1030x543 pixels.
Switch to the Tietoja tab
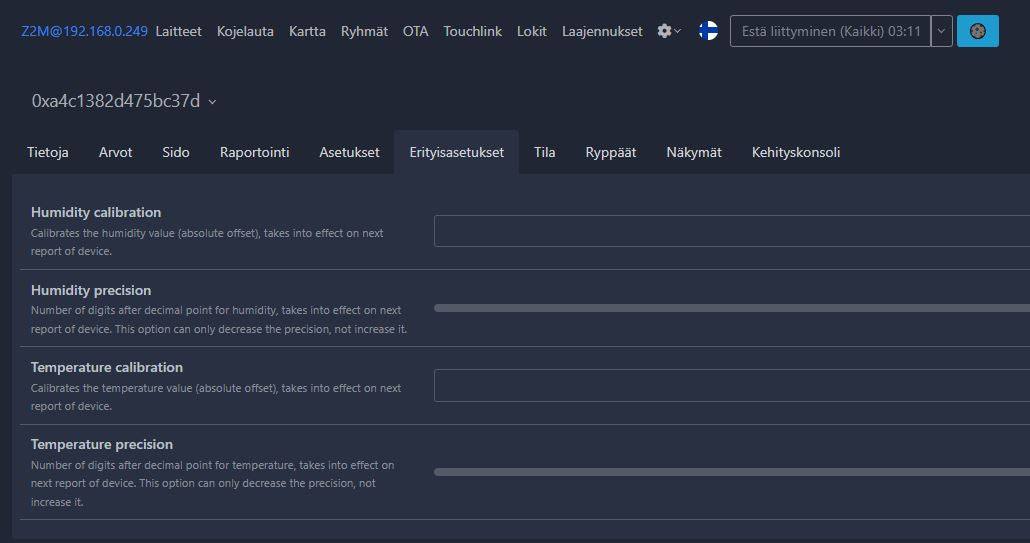[x=48, y=152]
